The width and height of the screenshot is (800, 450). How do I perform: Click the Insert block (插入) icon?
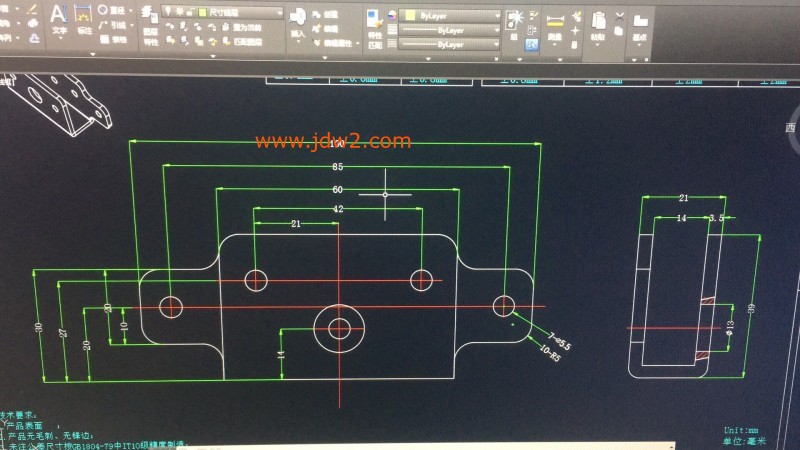[298, 19]
